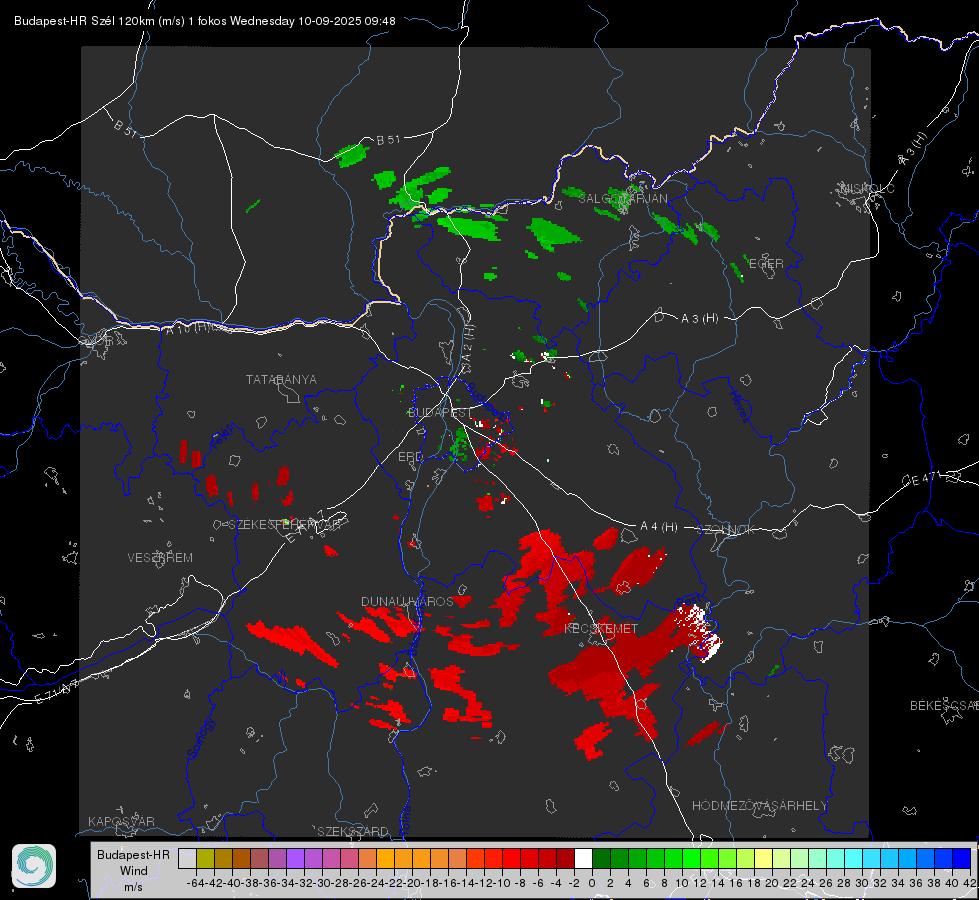The width and height of the screenshot is (979, 900).
Task: Click the VESZPREM city label
Action: pos(160,557)
